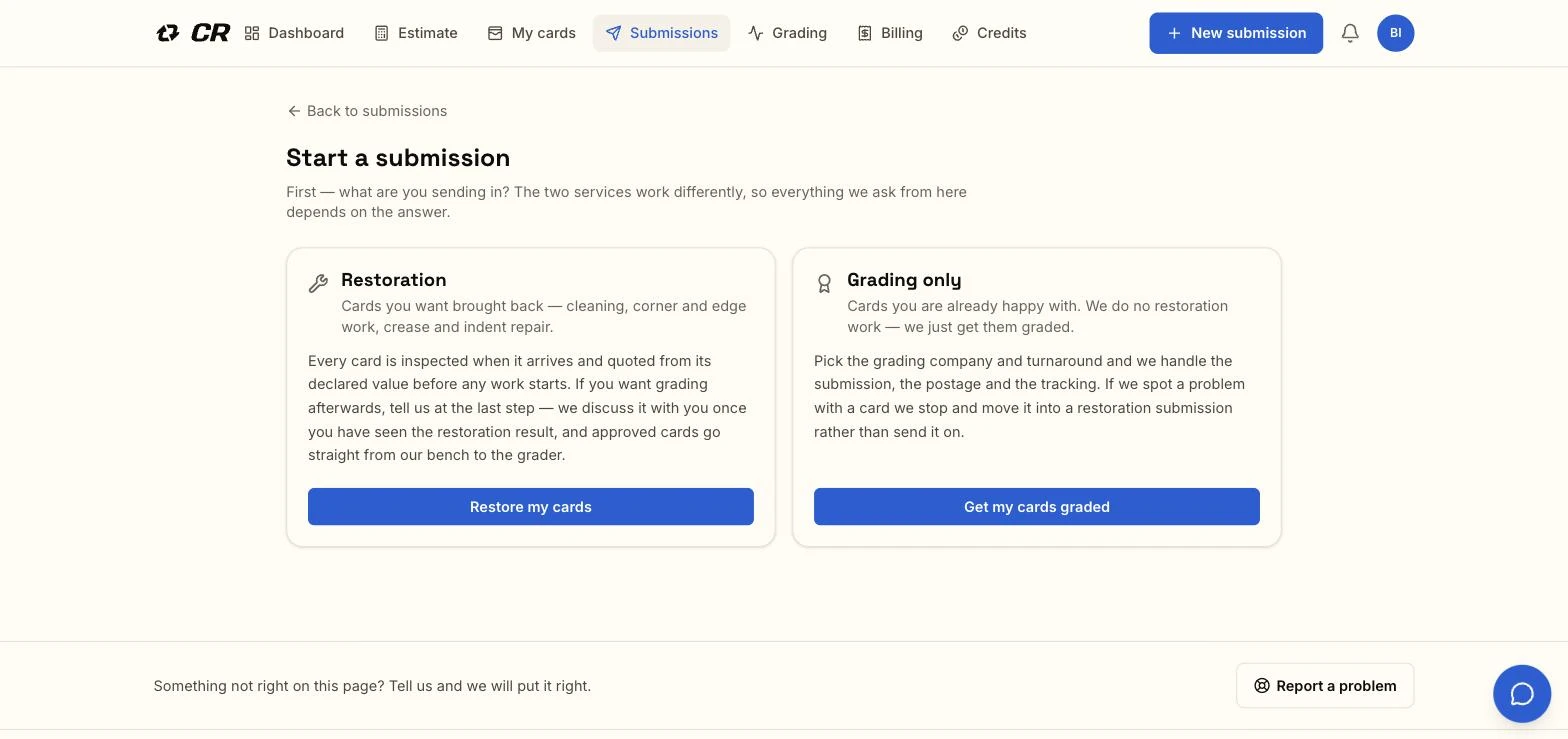Viewport: 1568px width, 739px height.
Task: Open the Grading tab
Action: [788, 33]
